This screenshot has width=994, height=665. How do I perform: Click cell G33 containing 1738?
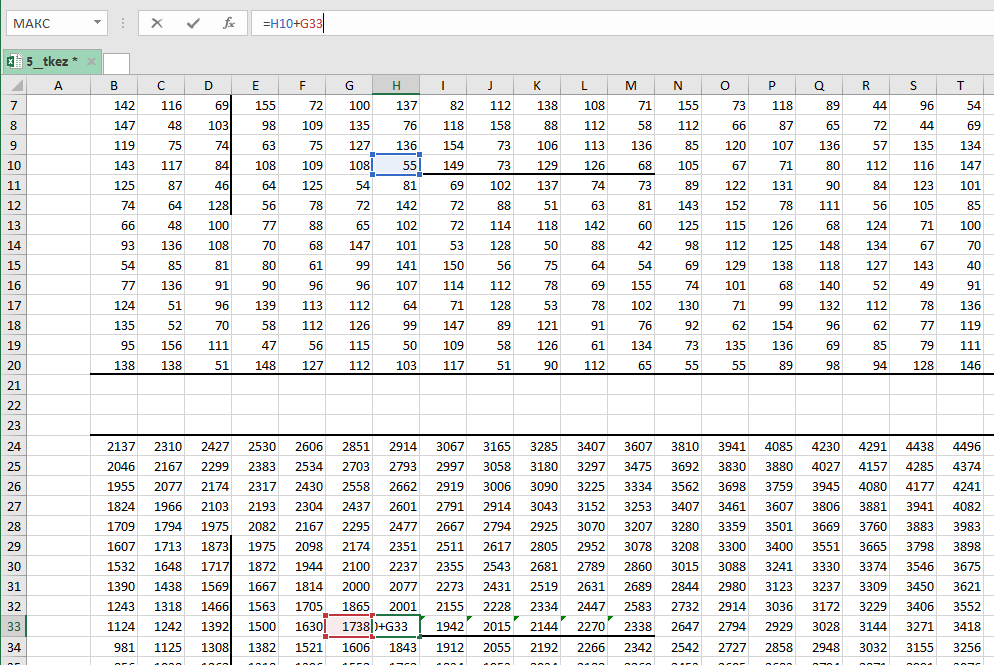(349, 626)
